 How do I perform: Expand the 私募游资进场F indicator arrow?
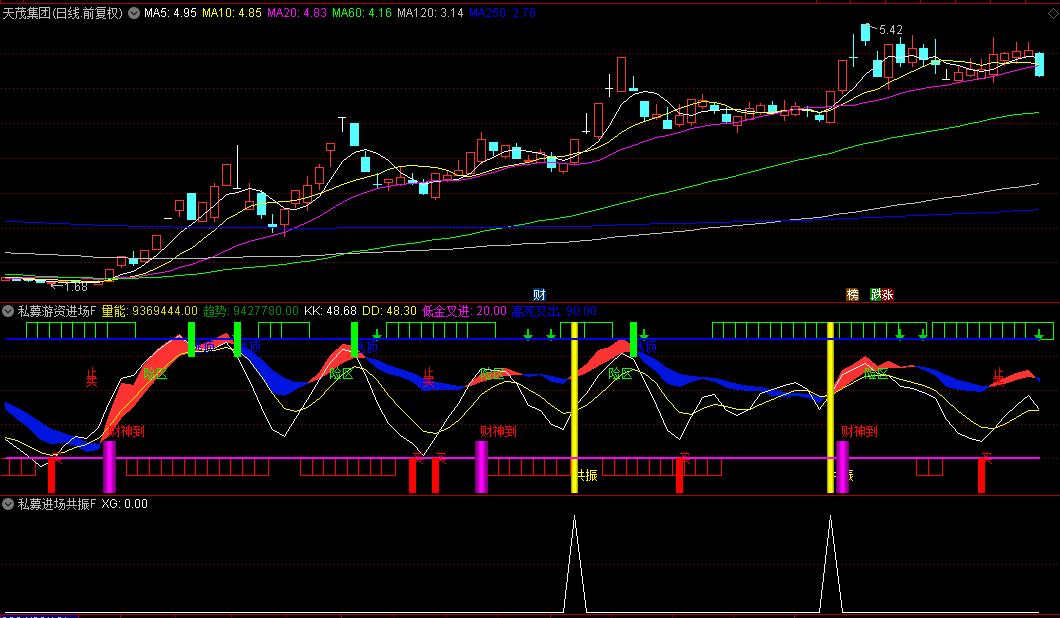pyautogui.click(x=9, y=311)
